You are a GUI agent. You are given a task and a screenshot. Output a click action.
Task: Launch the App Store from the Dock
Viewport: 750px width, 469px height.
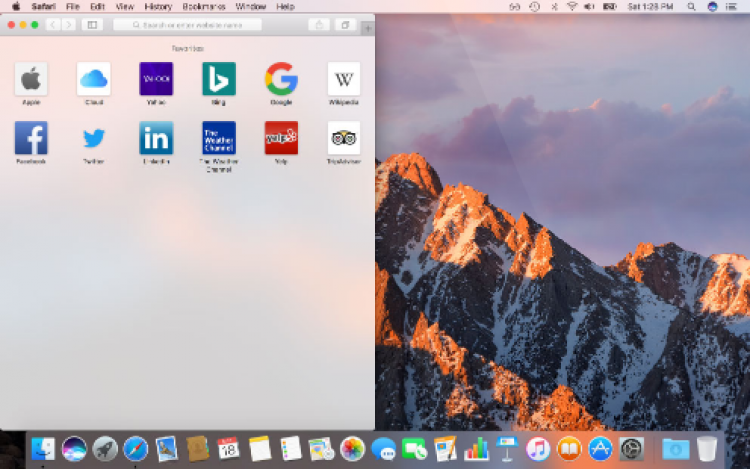[x=599, y=449]
